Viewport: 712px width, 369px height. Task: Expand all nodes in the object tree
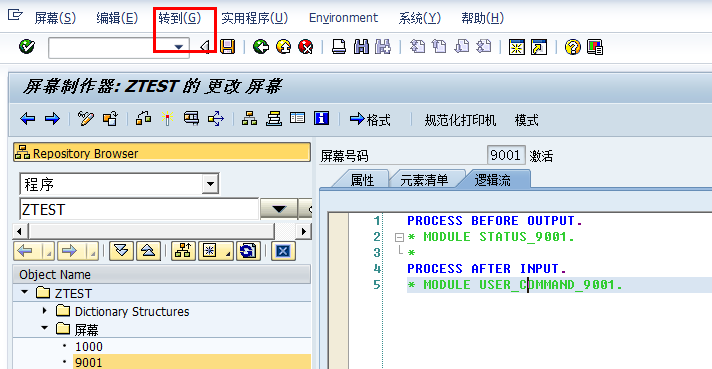[121, 251]
